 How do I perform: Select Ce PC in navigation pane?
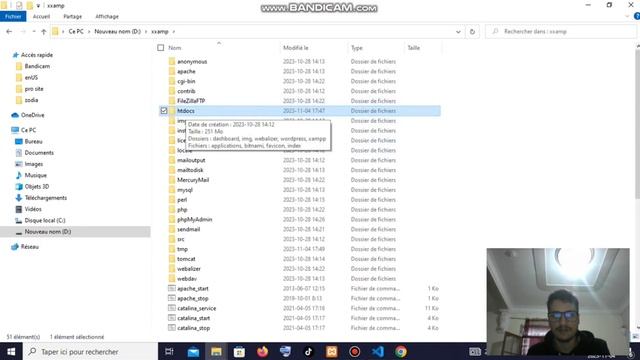pyautogui.click(x=28, y=130)
